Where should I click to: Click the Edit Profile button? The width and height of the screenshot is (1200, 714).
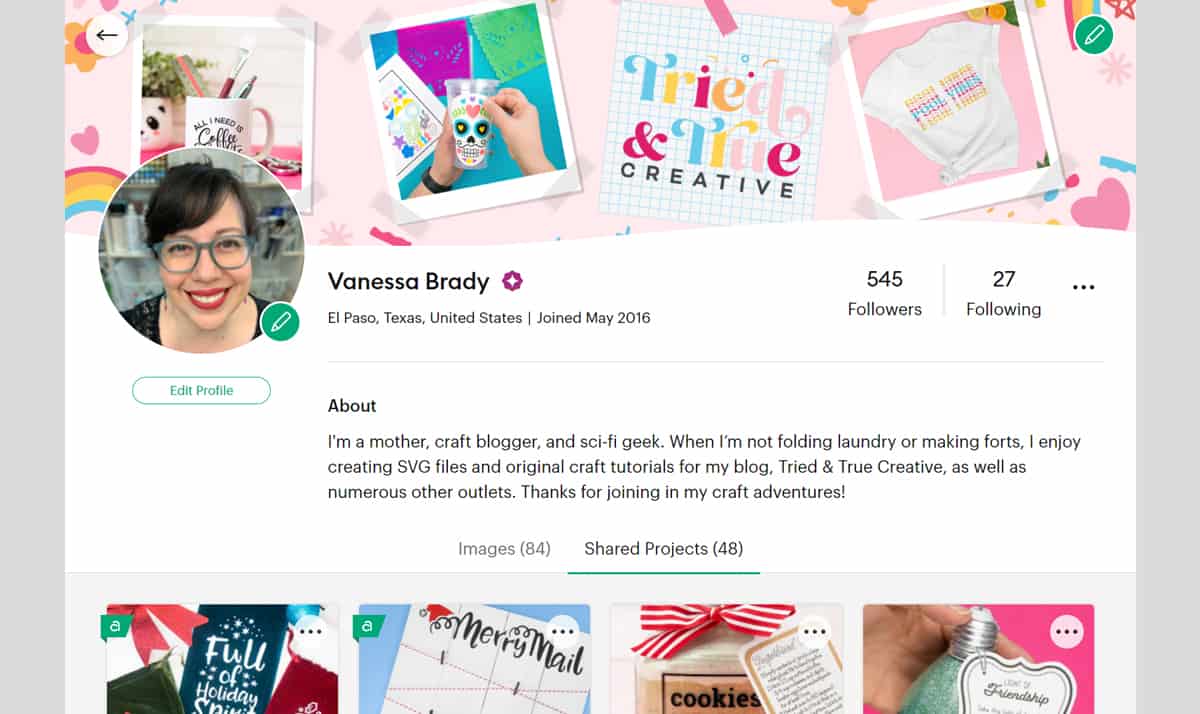(x=201, y=390)
